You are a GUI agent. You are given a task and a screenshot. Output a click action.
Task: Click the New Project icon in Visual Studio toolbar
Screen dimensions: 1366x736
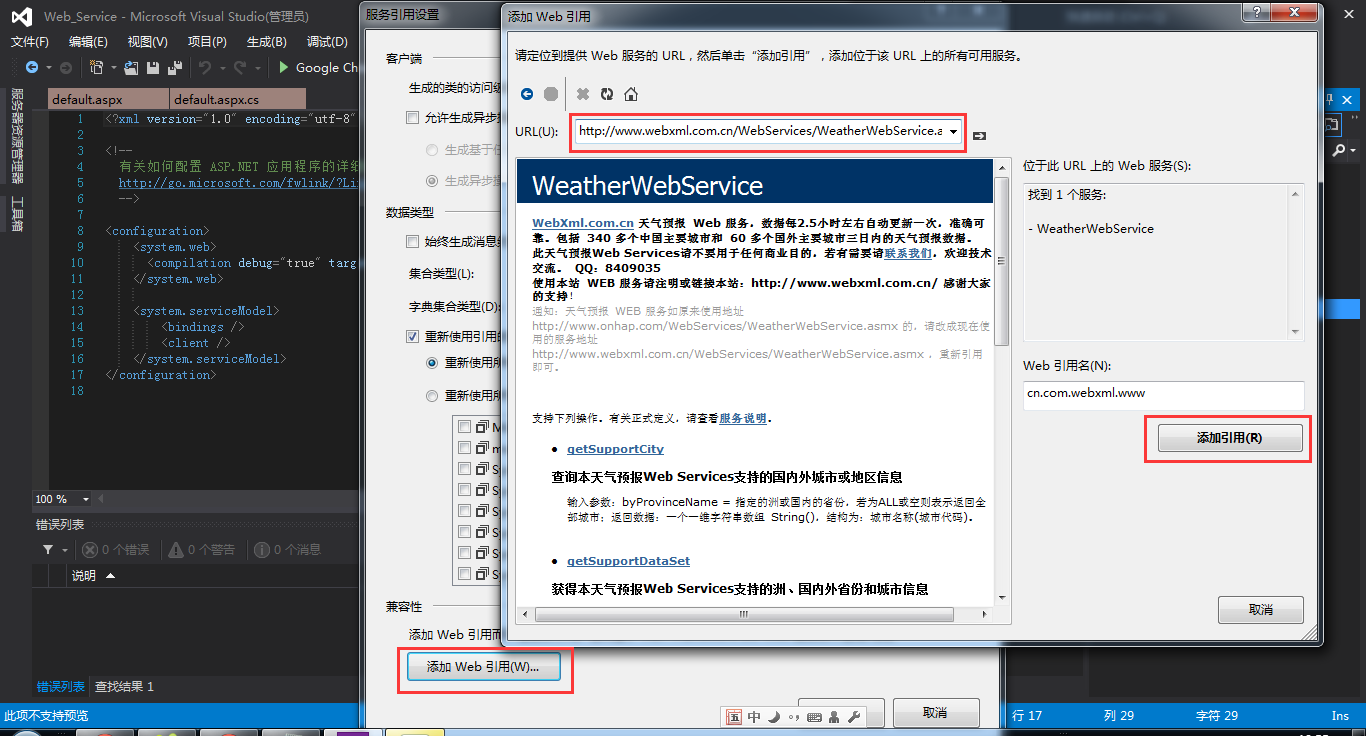97,67
